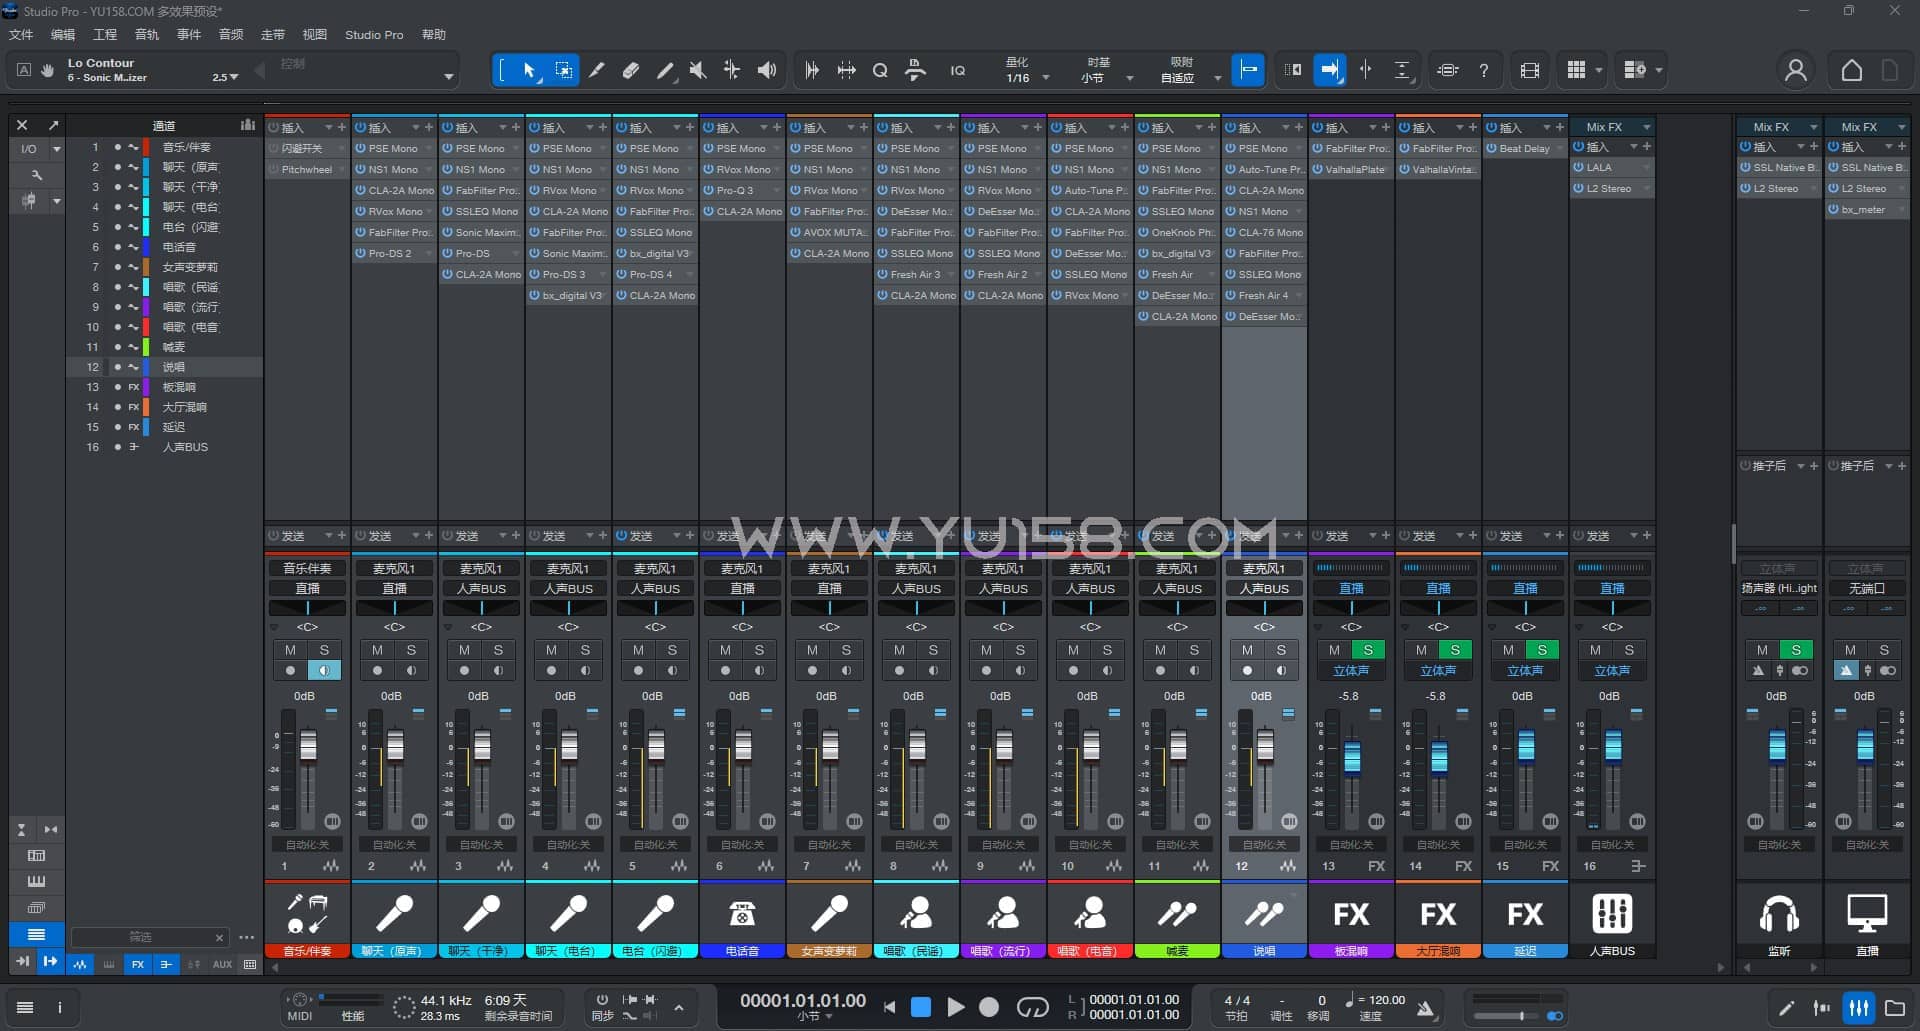Select the Eraser tool
This screenshot has height=1031, width=1920.
coord(631,70)
